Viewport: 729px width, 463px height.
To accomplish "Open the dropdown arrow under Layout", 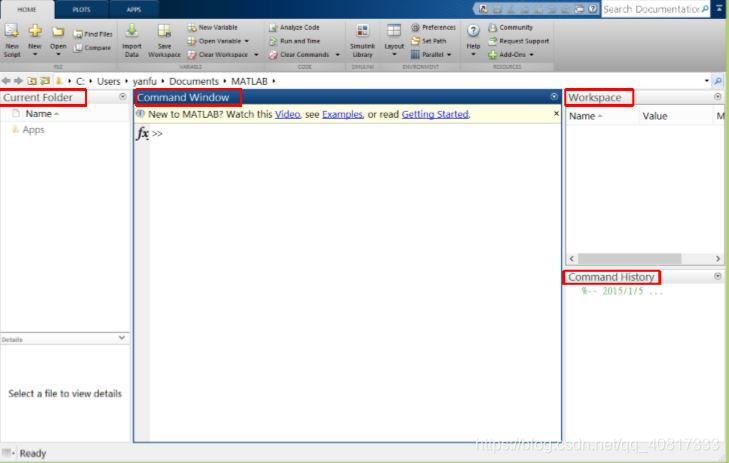I will pos(394,54).
